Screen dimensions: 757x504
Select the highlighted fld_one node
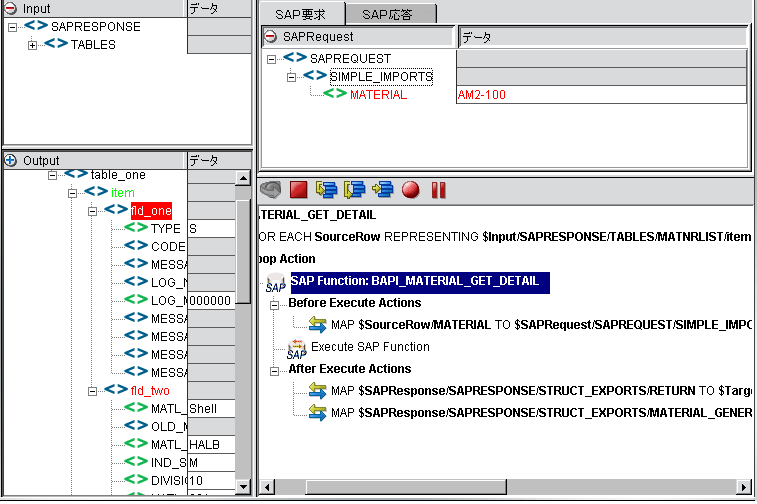tap(151, 211)
